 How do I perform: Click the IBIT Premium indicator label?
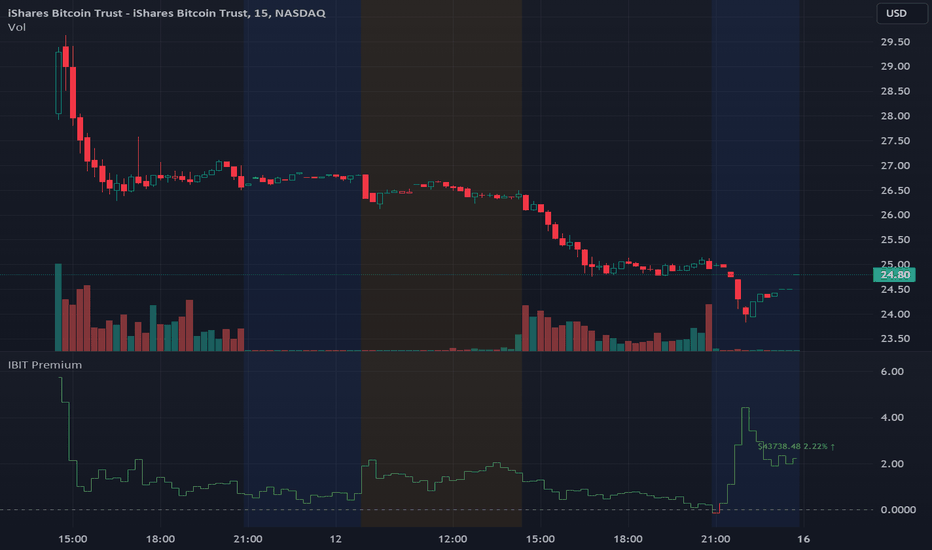click(45, 365)
